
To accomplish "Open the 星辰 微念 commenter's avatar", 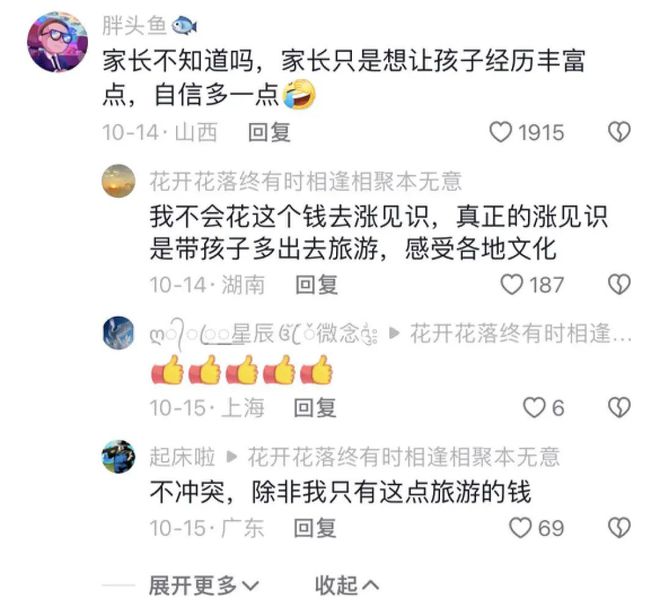I will click(x=119, y=333).
